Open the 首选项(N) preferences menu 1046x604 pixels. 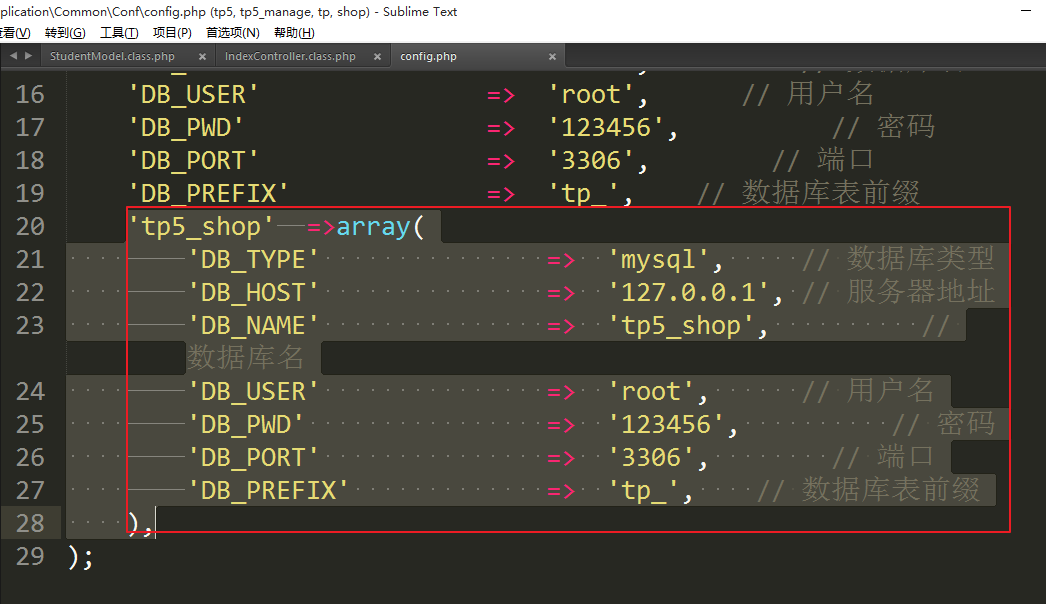click(232, 33)
